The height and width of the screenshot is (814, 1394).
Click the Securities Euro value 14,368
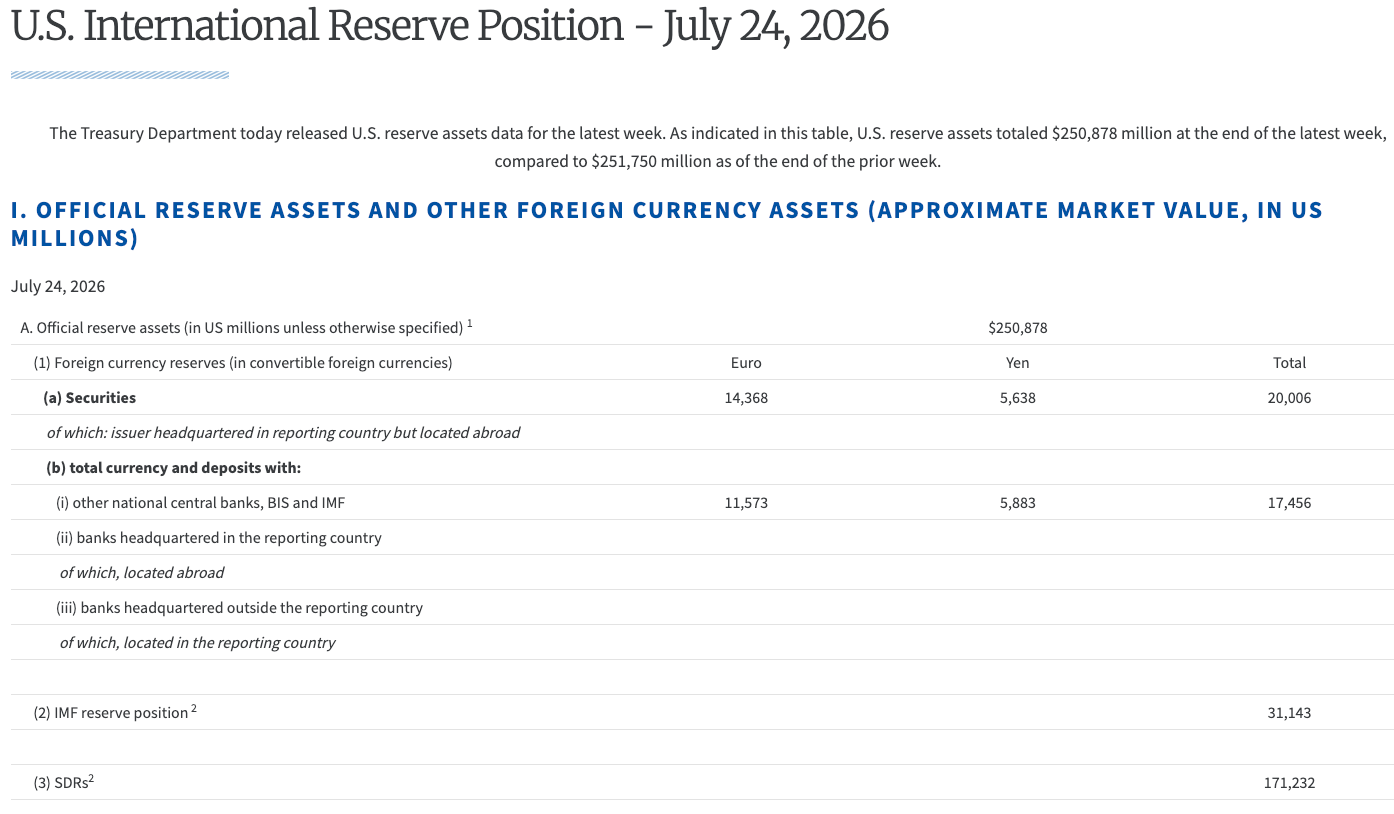click(746, 398)
